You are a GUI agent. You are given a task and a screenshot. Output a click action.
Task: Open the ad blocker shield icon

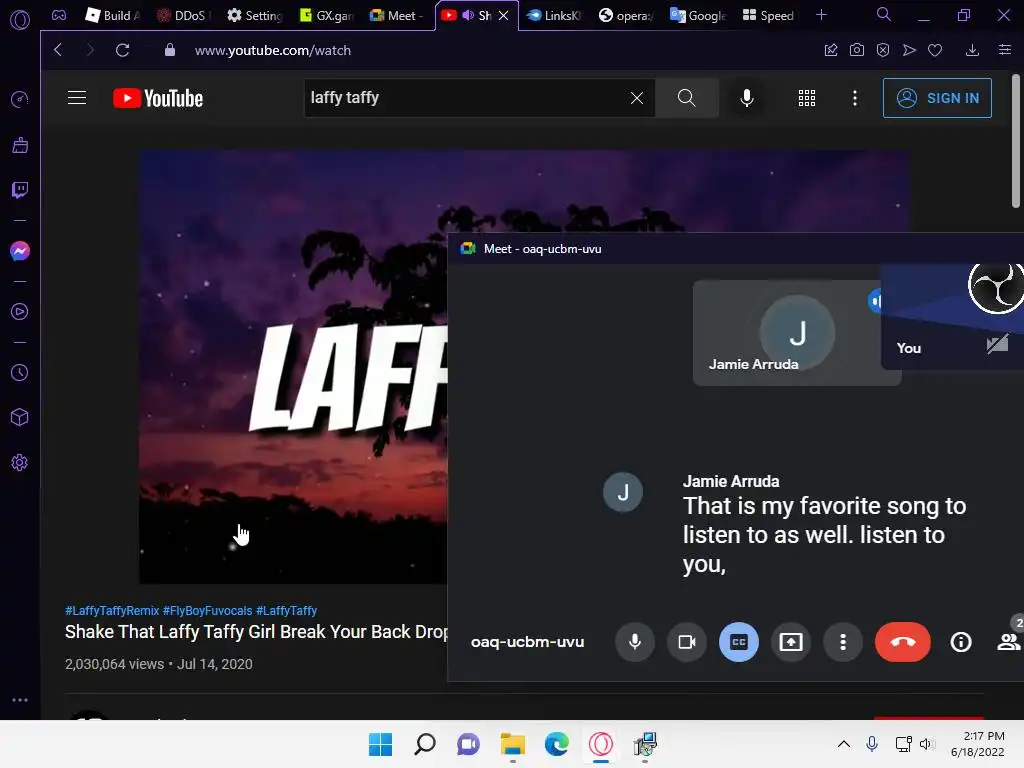(x=883, y=50)
